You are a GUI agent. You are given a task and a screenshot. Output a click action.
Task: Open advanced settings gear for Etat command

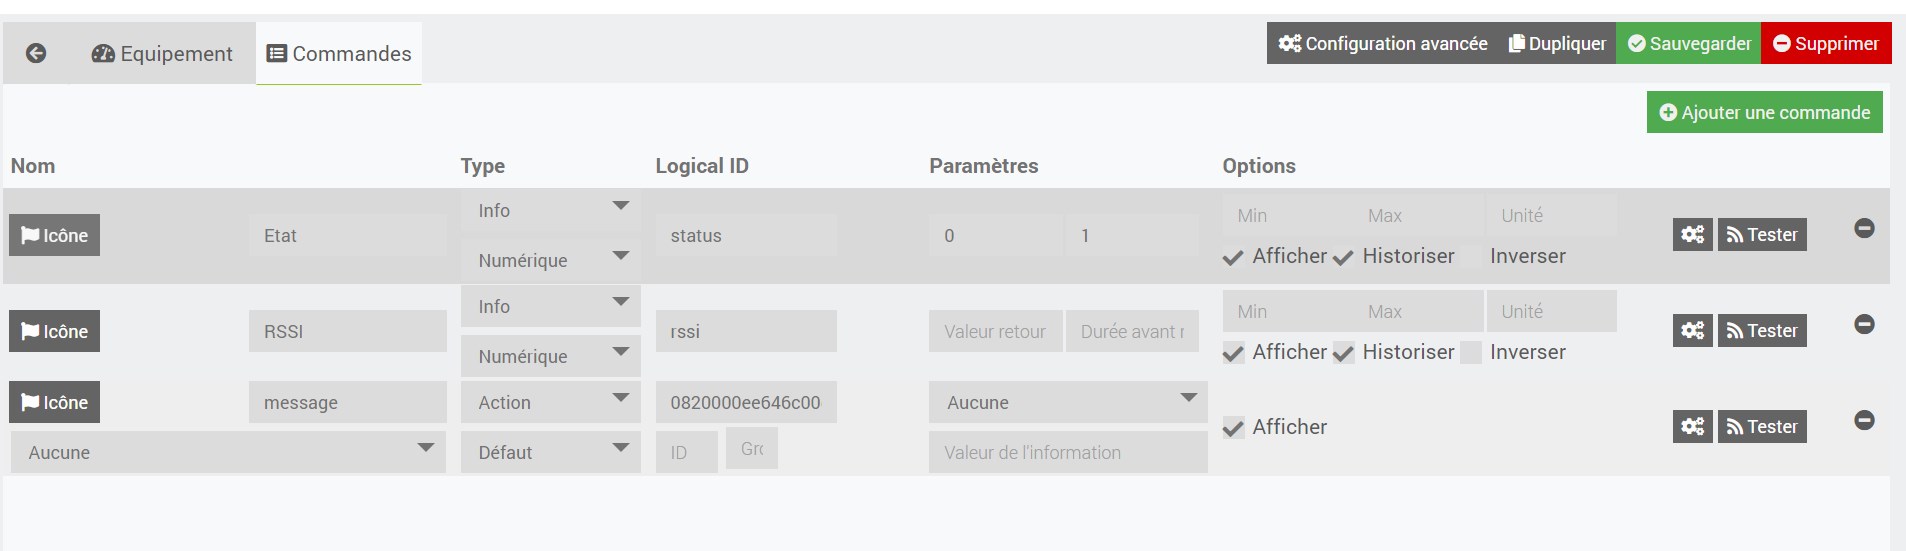coord(1692,234)
